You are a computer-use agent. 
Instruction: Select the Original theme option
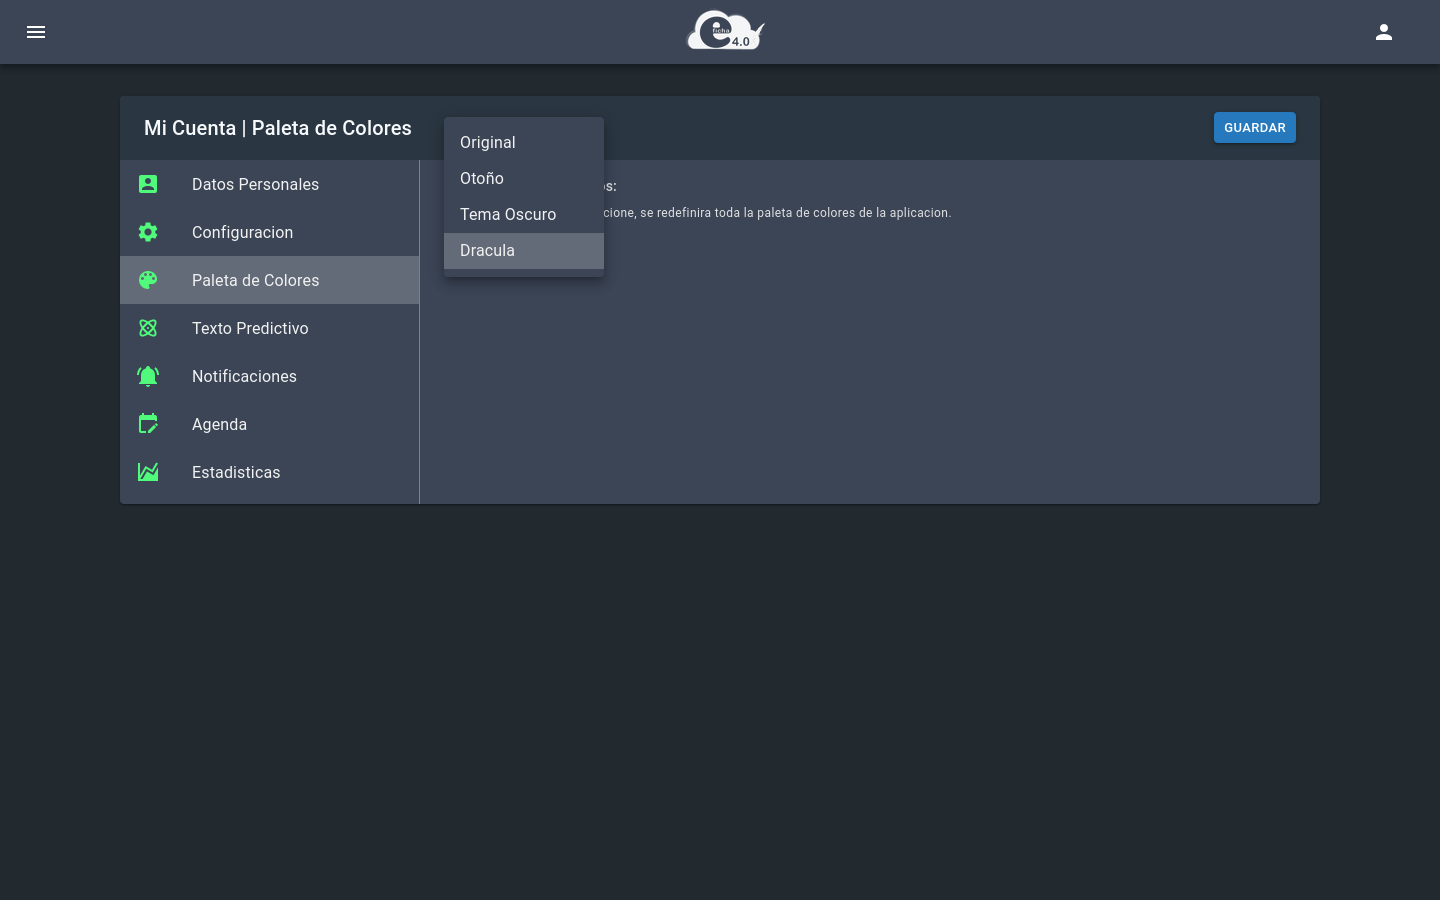[488, 142]
